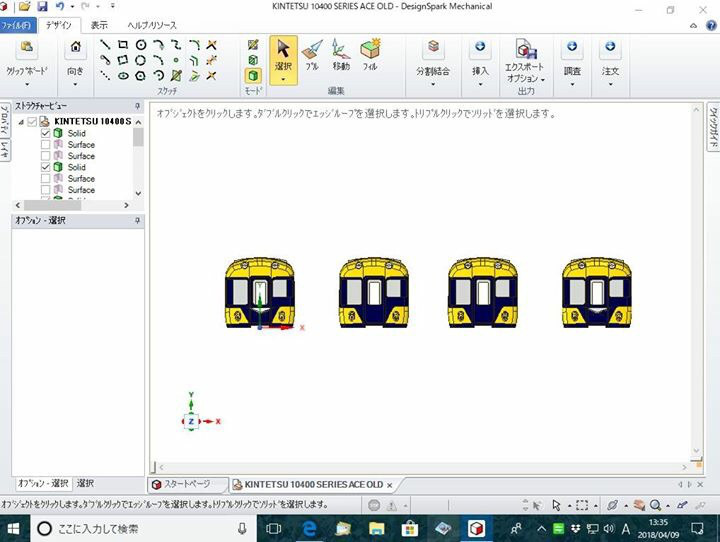The image size is (720, 542).
Task: Select the Create Rounded Corner tool
Action: (x=194, y=45)
